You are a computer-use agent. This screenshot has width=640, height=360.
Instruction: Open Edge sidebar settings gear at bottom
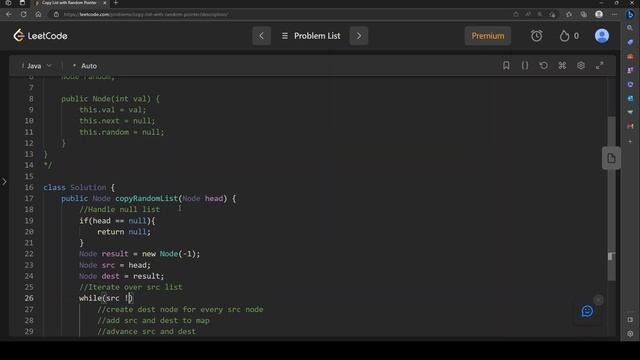click(x=630, y=333)
